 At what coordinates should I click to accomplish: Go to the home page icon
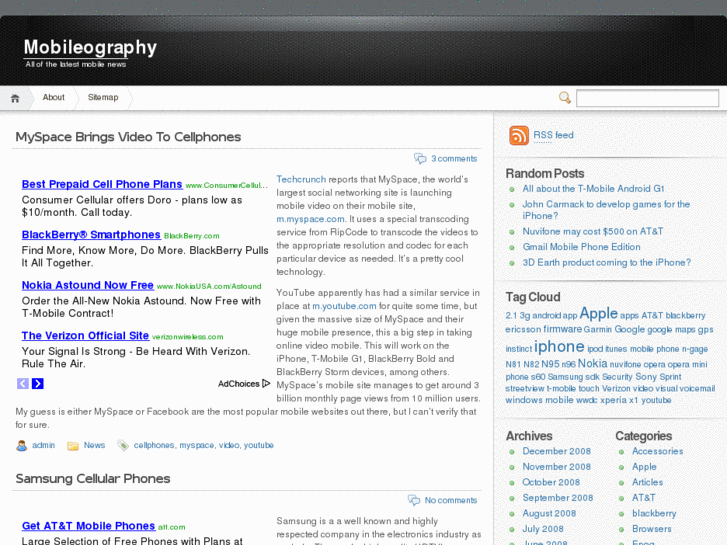click(15, 98)
